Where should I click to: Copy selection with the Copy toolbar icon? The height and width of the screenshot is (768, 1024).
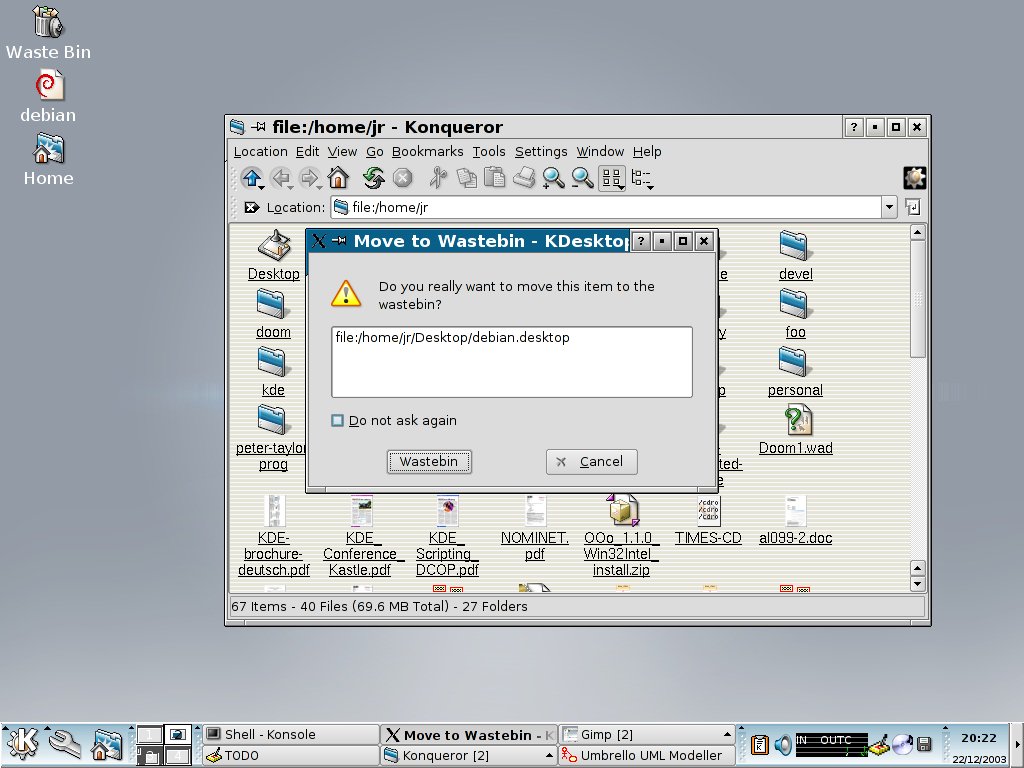(x=466, y=178)
